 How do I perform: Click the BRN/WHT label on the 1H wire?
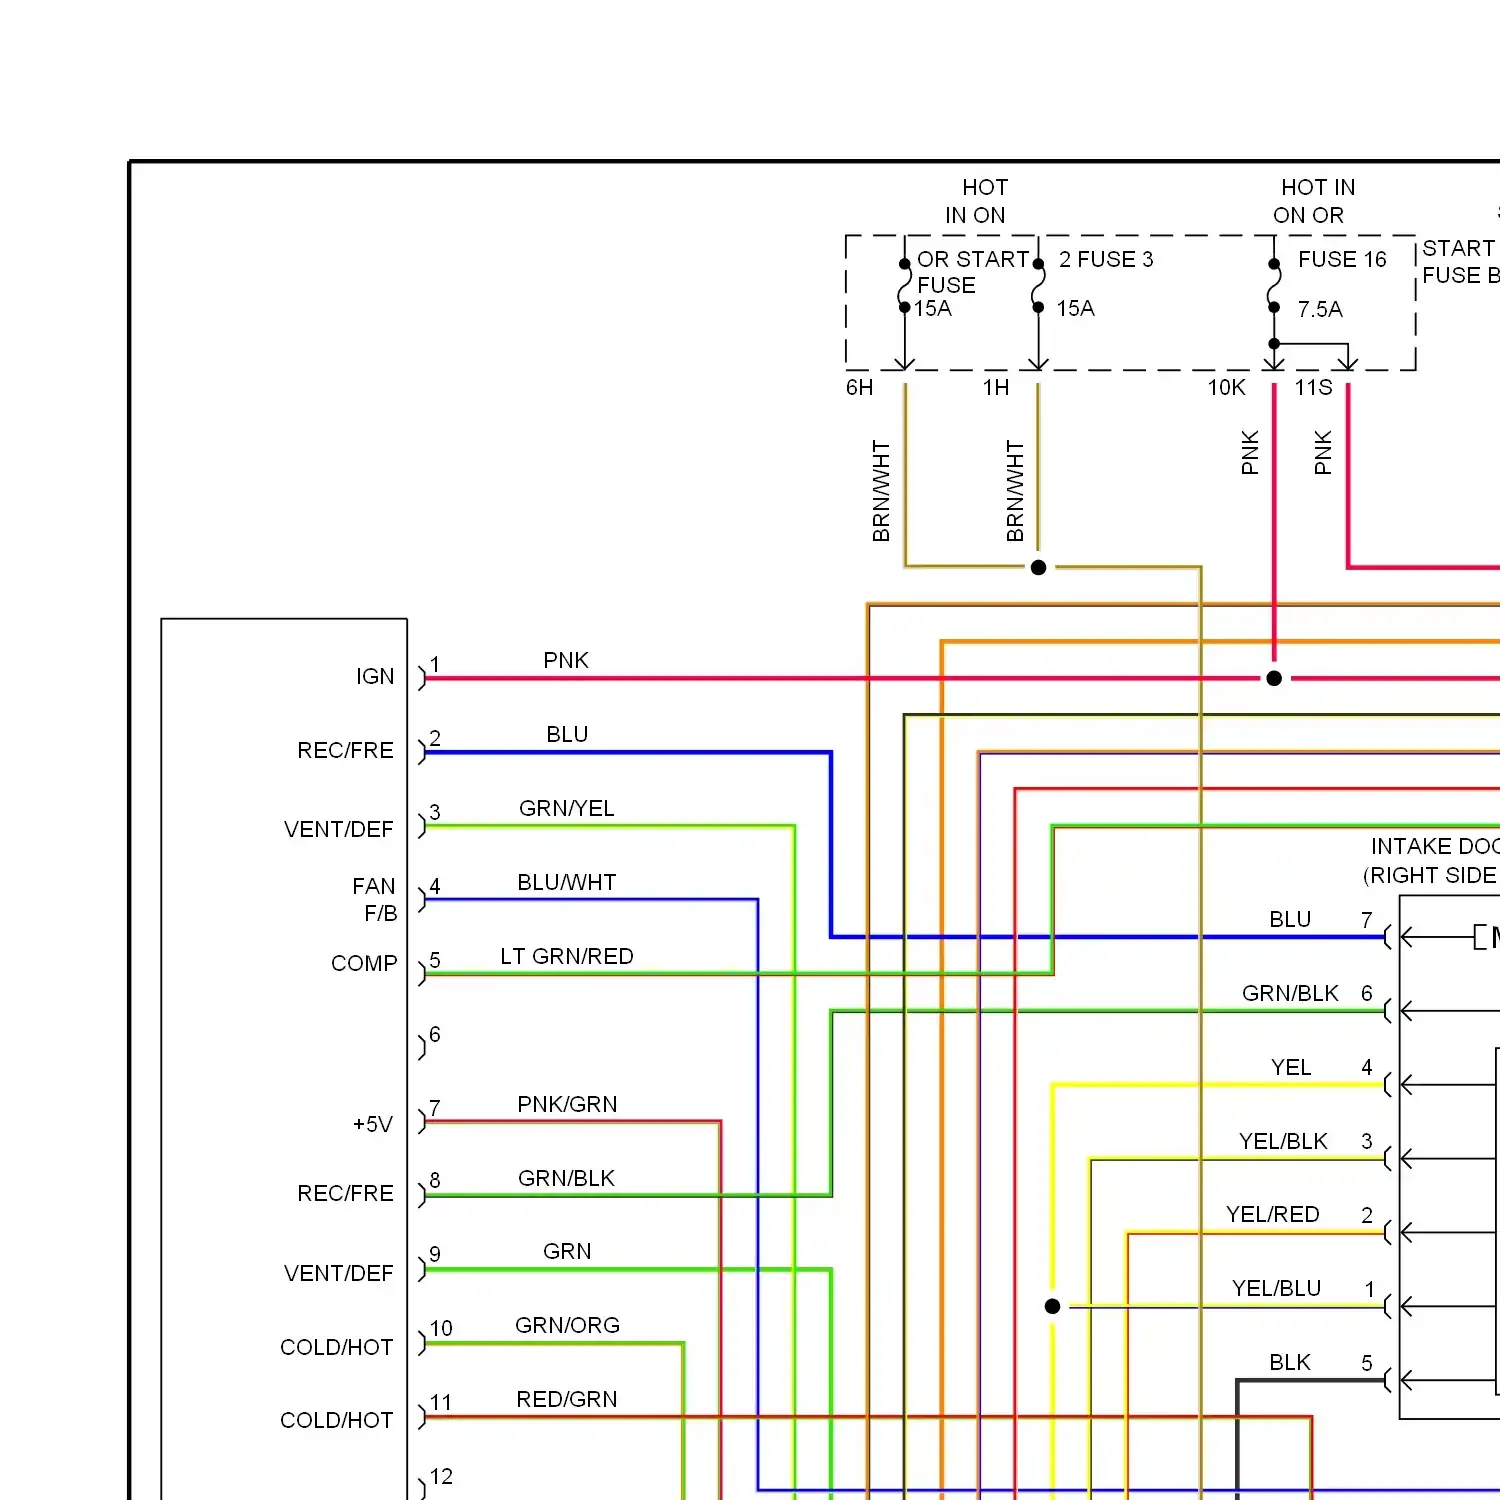pyautogui.click(x=1016, y=491)
